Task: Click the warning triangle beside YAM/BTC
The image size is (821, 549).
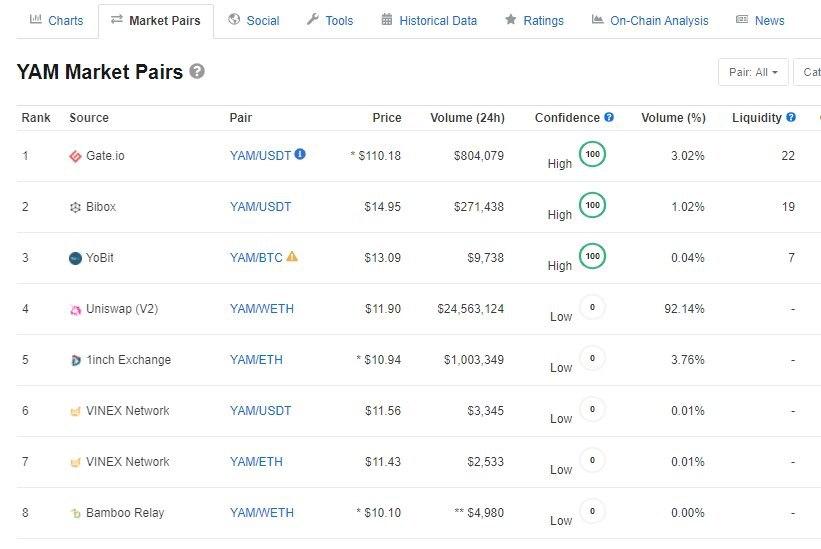Action: pyautogui.click(x=292, y=256)
